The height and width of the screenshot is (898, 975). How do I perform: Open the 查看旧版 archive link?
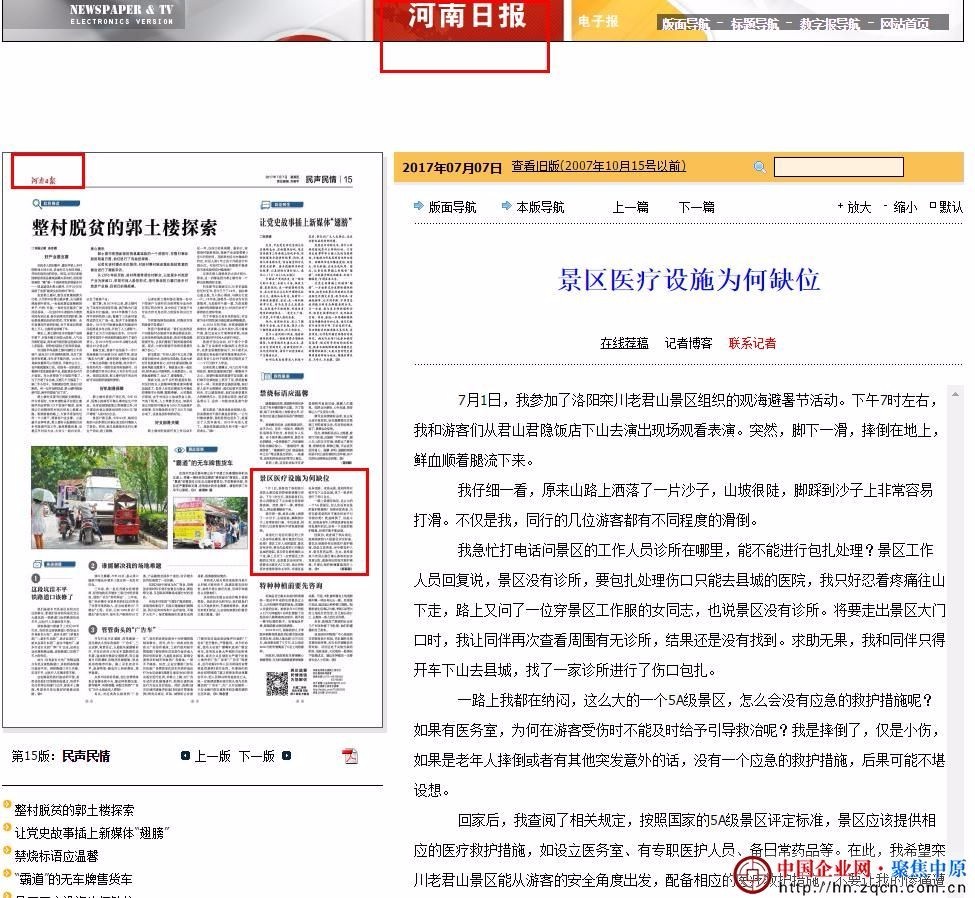tap(598, 166)
